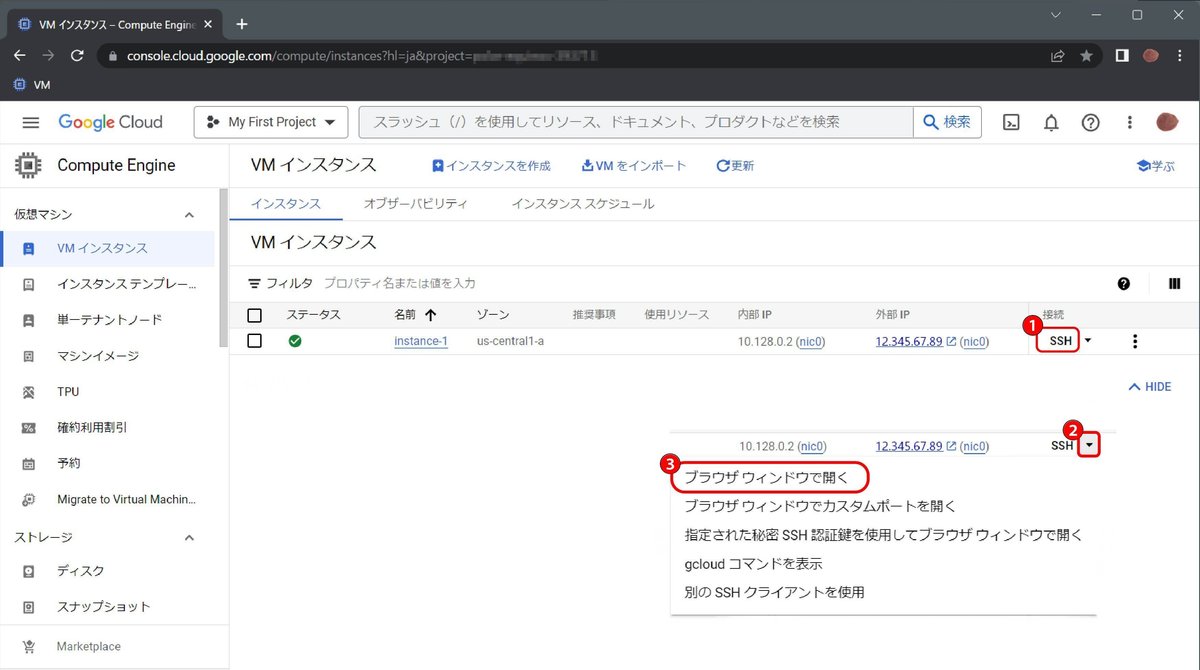This screenshot has height=670, width=1200.
Task: Go back with browser back arrow
Action: click(19, 56)
